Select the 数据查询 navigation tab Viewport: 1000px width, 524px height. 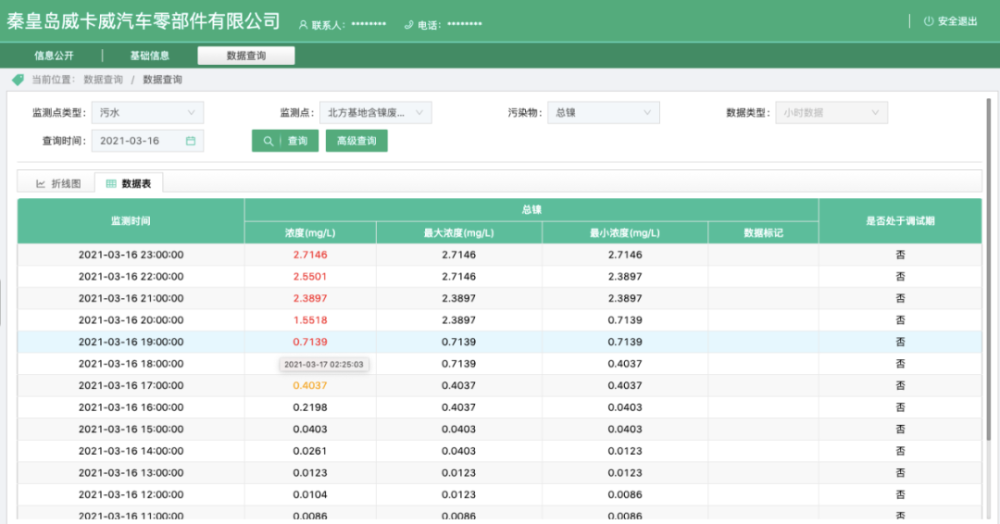(x=246, y=56)
